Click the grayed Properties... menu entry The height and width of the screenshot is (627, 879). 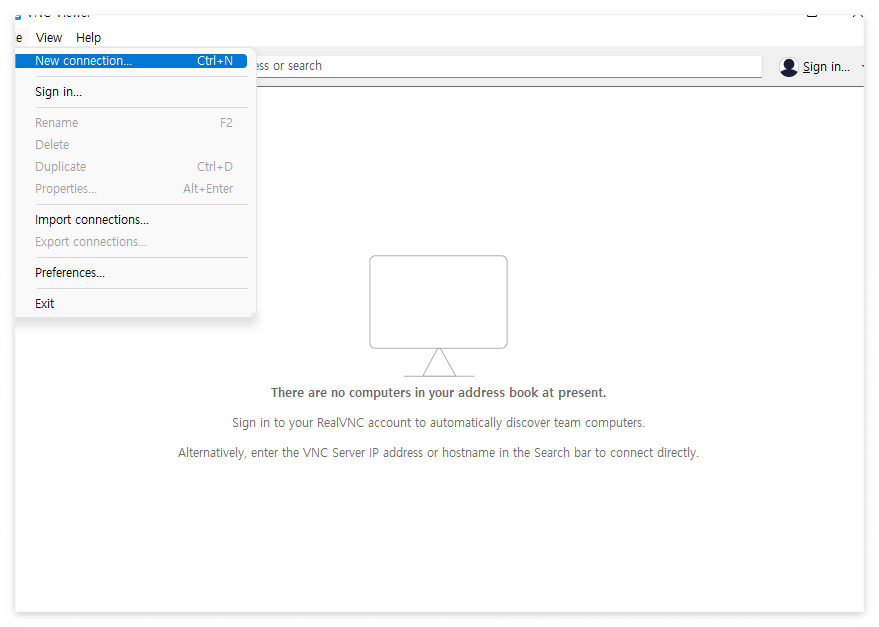[x=131, y=189]
